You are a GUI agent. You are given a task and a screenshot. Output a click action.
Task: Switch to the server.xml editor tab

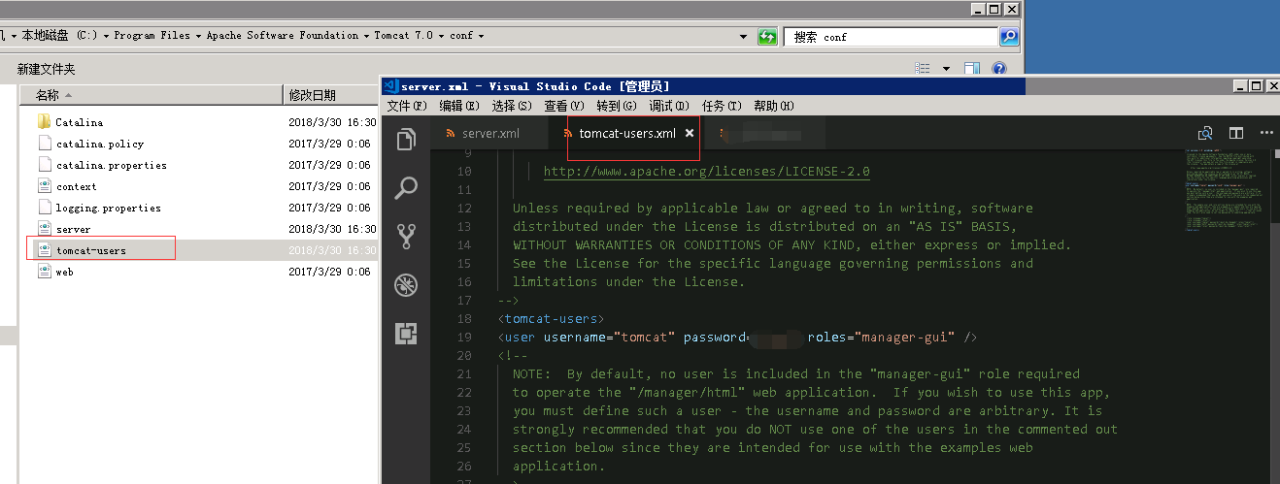490,133
